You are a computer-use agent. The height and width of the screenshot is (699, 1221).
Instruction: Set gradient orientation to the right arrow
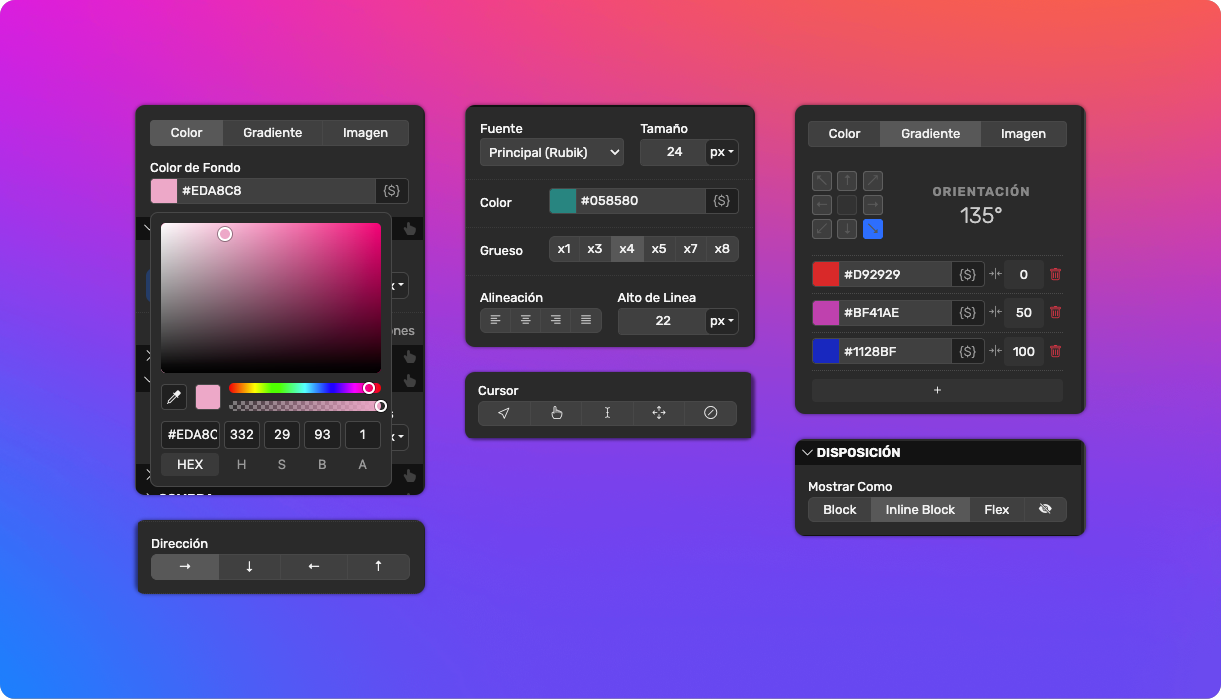point(873,205)
